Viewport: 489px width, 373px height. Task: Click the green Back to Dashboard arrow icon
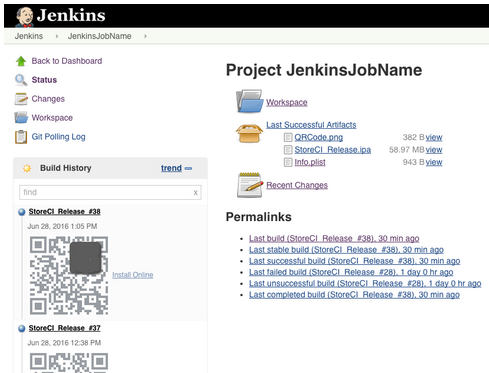pos(21,61)
